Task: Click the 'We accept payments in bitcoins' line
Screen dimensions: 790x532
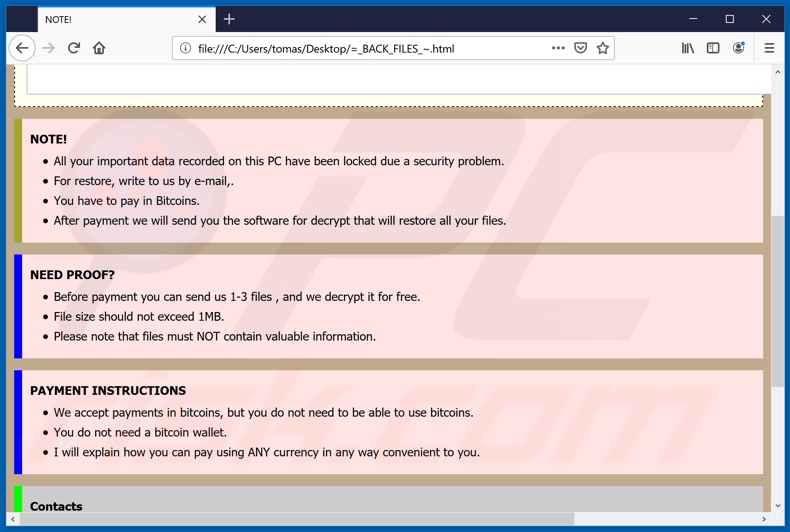Action: (264, 413)
